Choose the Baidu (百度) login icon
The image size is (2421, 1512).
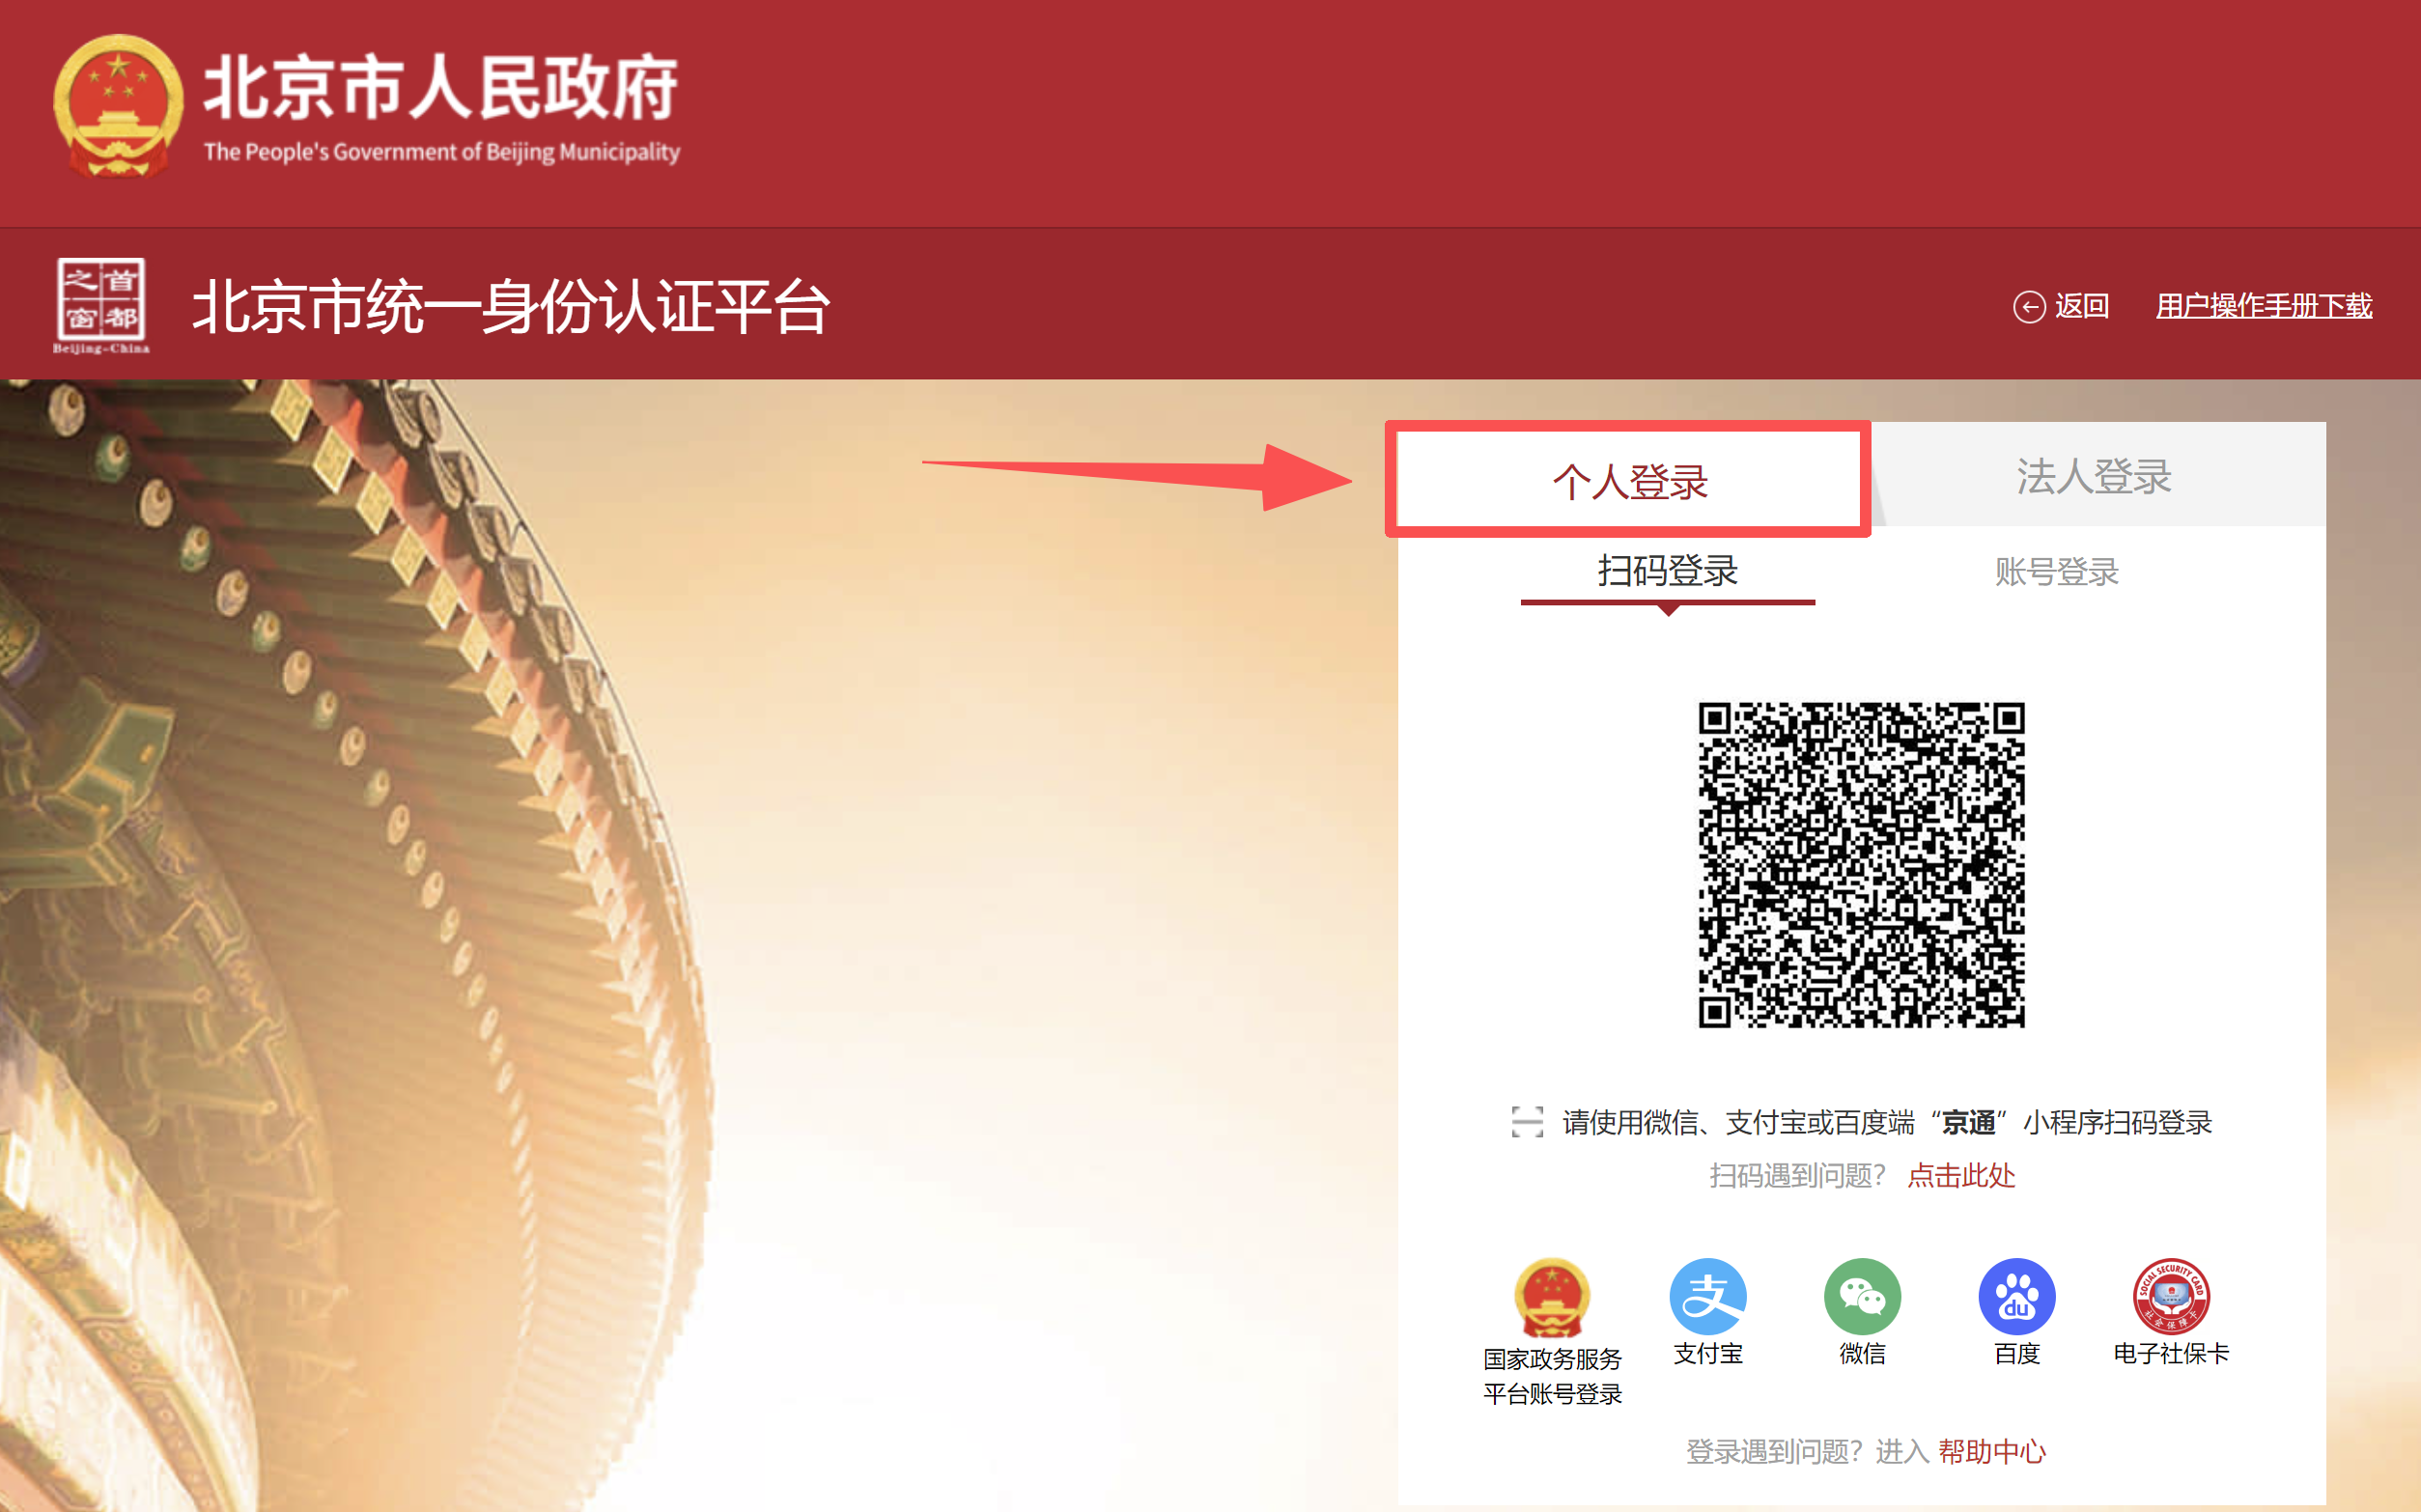coord(2017,1296)
